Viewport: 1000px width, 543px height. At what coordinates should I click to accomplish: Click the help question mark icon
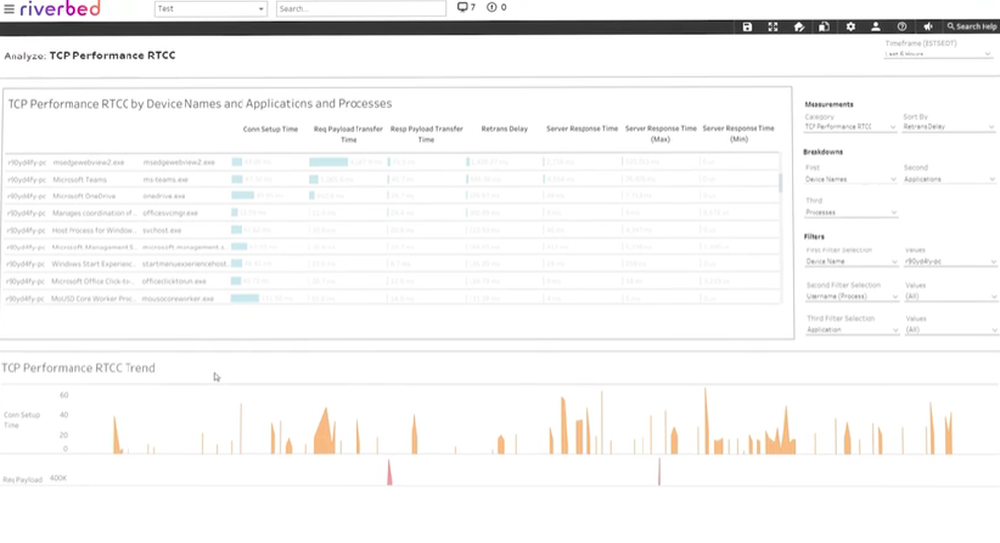[902, 27]
